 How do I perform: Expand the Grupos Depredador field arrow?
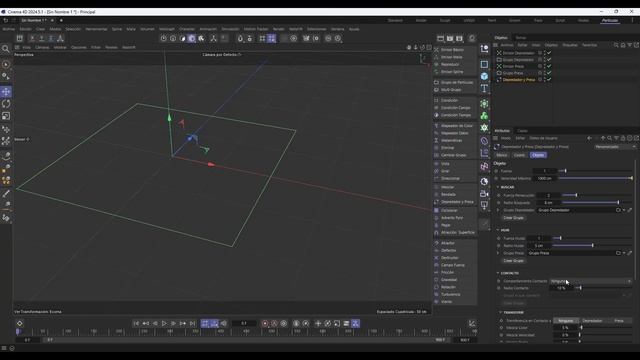point(498,210)
